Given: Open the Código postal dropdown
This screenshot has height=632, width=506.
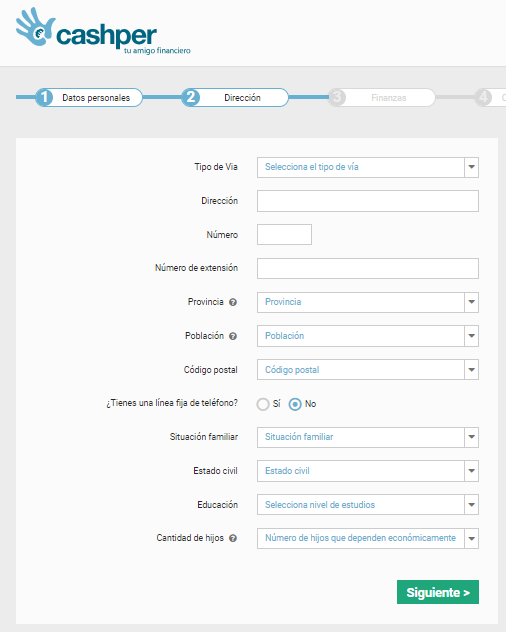Looking at the screenshot, I should [368, 370].
